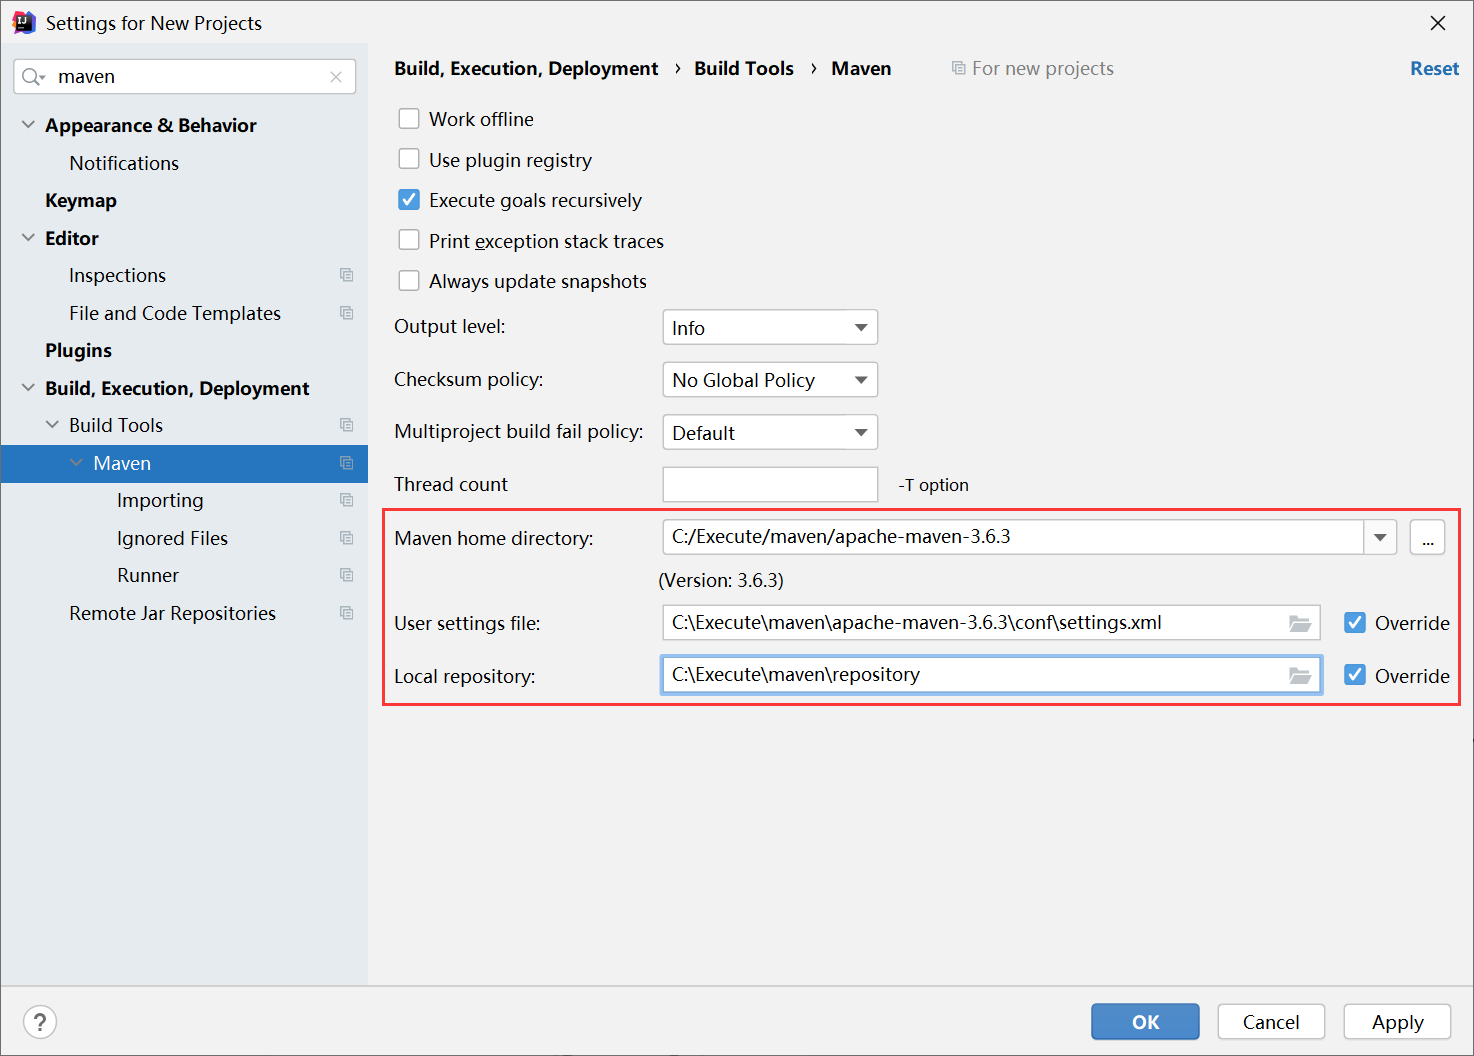This screenshot has width=1474, height=1056.
Task: Click the Cancel button
Action: click(1271, 1022)
